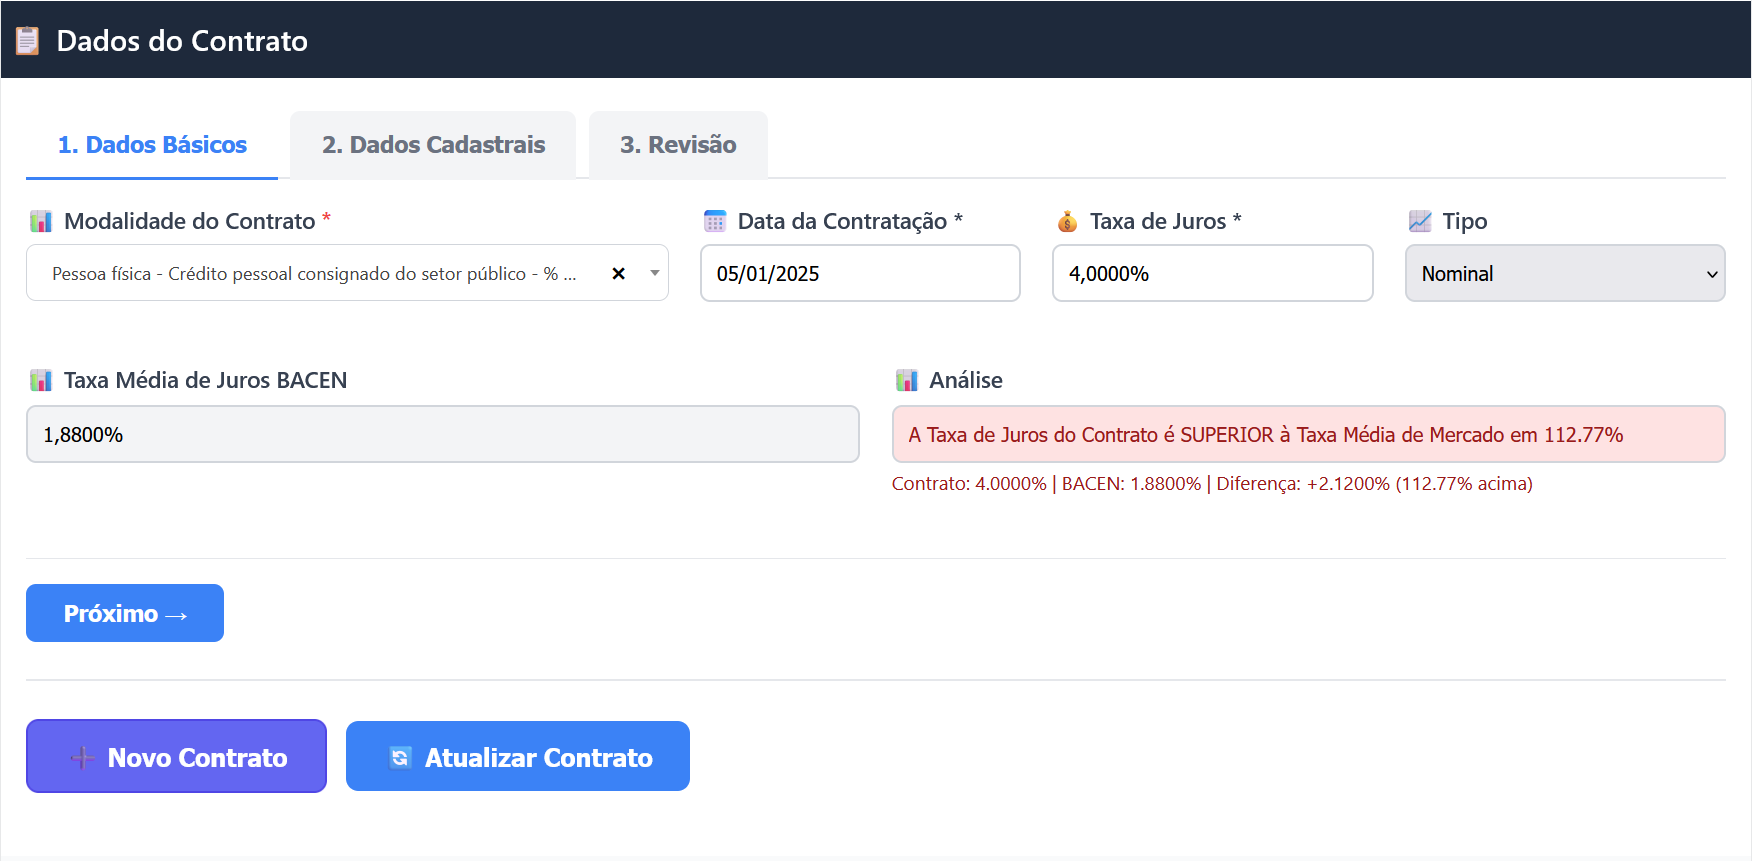Open the Modalidade do Contrato dropdown arrow

(655, 273)
